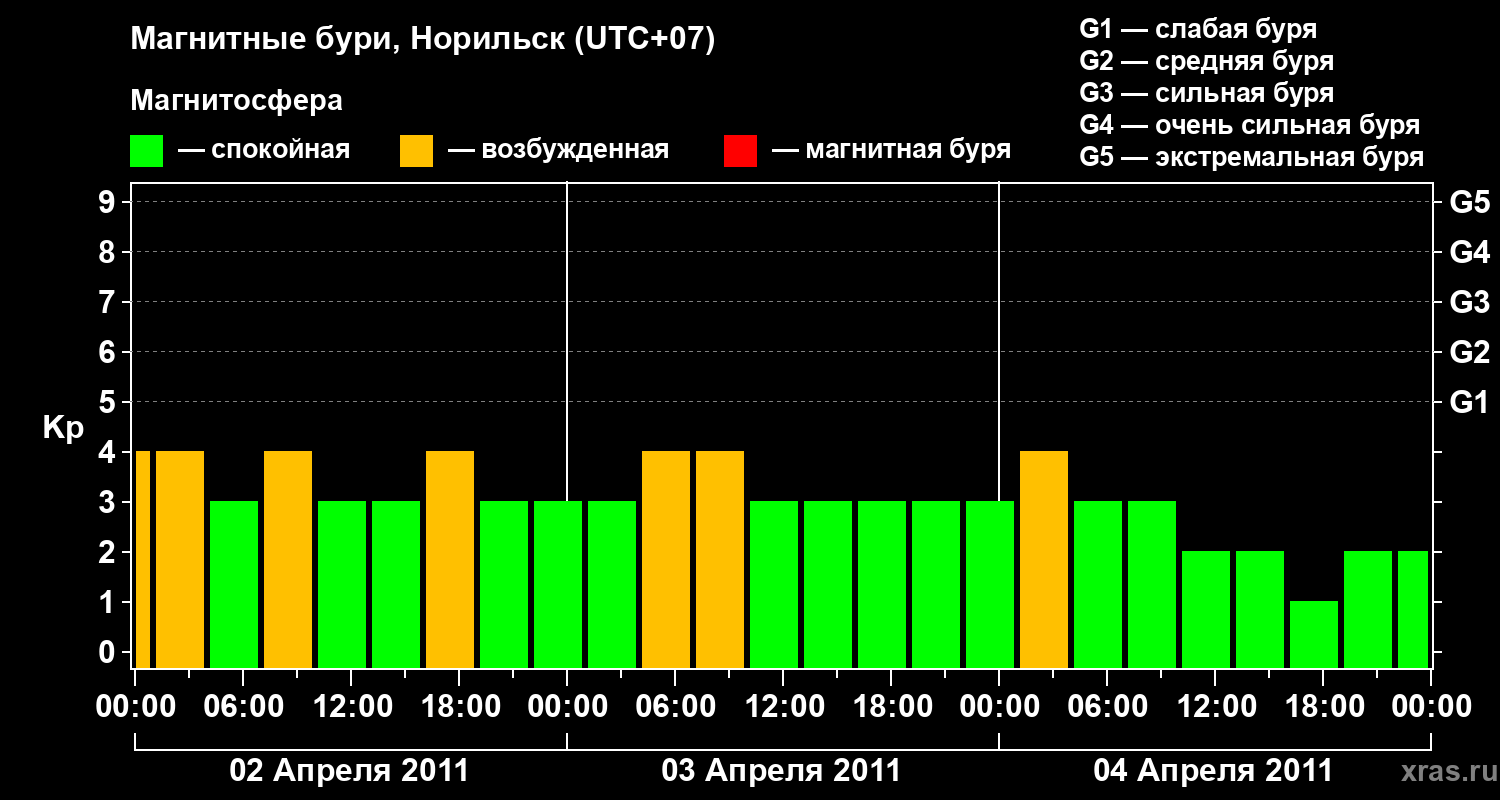Click the right-axis 'G3' label at Kp 7
1500x800 pixels.
[1469, 303]
